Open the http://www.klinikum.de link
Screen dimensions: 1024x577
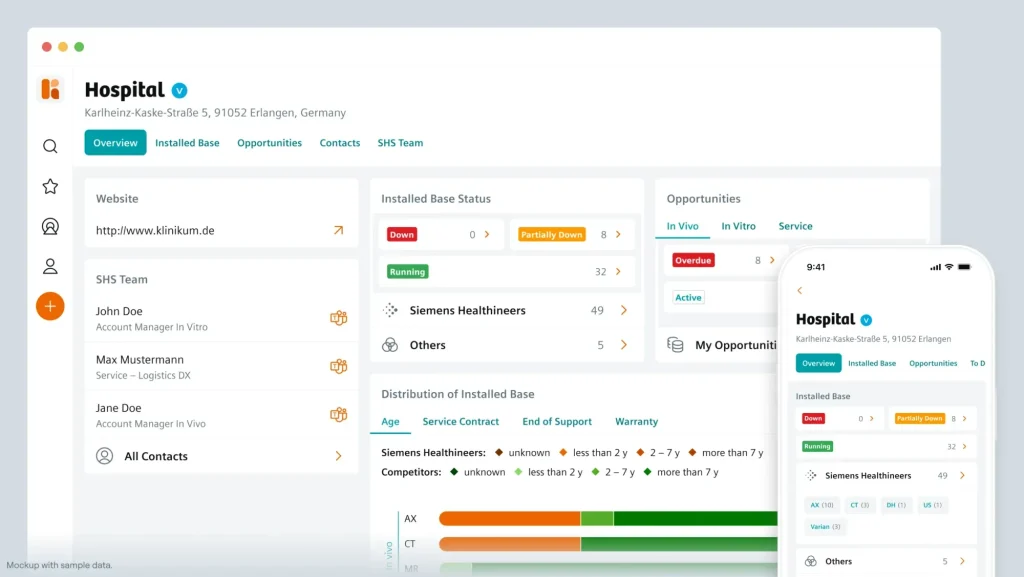coord(153,231)
